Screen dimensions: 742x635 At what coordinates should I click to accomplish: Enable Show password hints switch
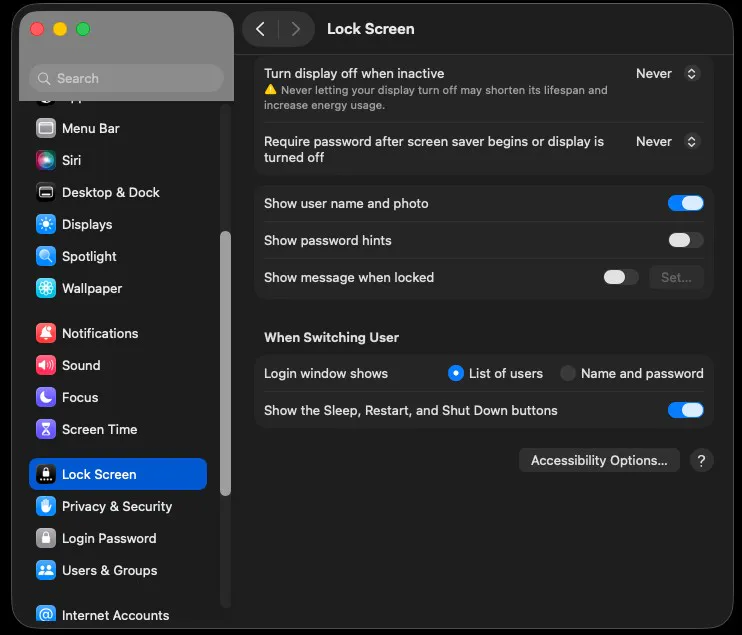pyautogui.click(x=685, y=240)
